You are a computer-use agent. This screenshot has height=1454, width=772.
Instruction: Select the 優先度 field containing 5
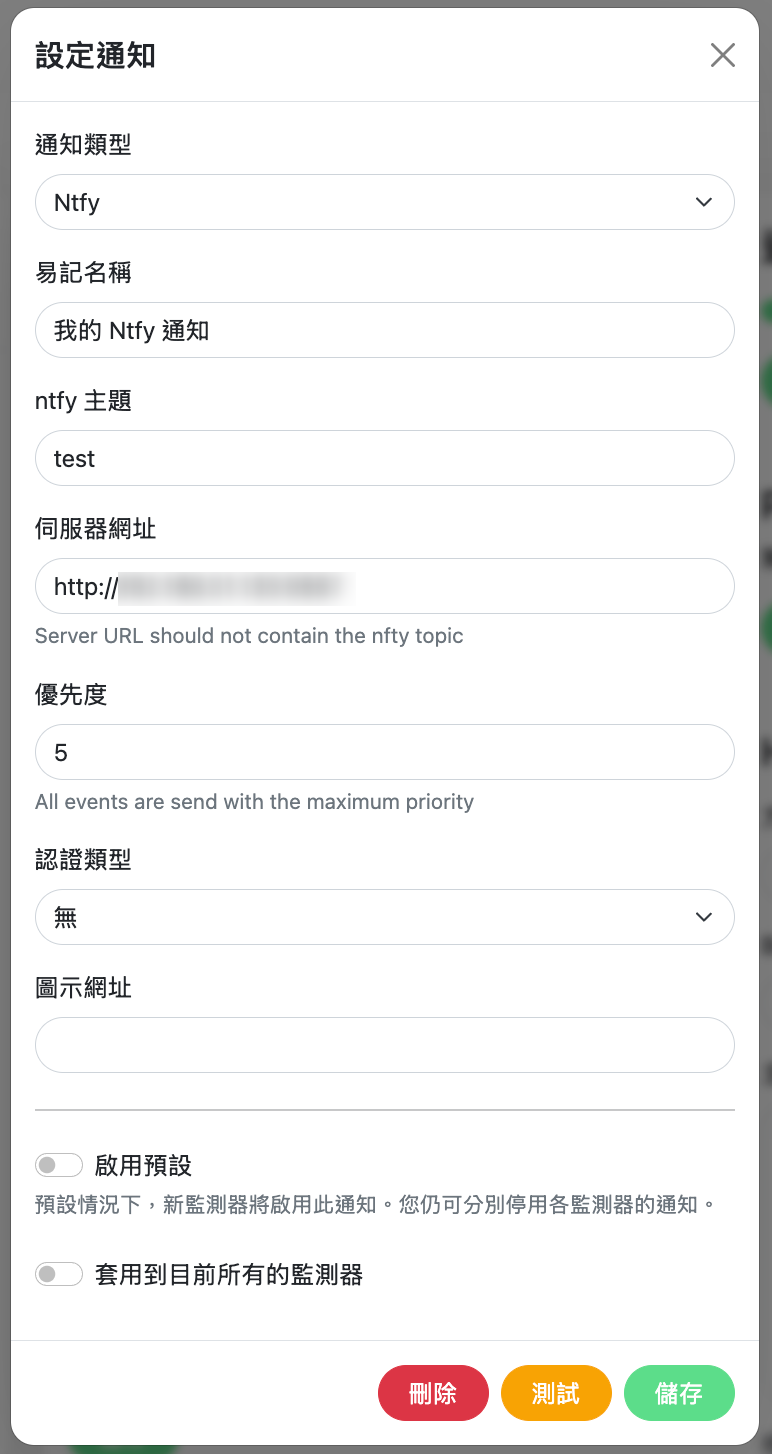(385, 752)
